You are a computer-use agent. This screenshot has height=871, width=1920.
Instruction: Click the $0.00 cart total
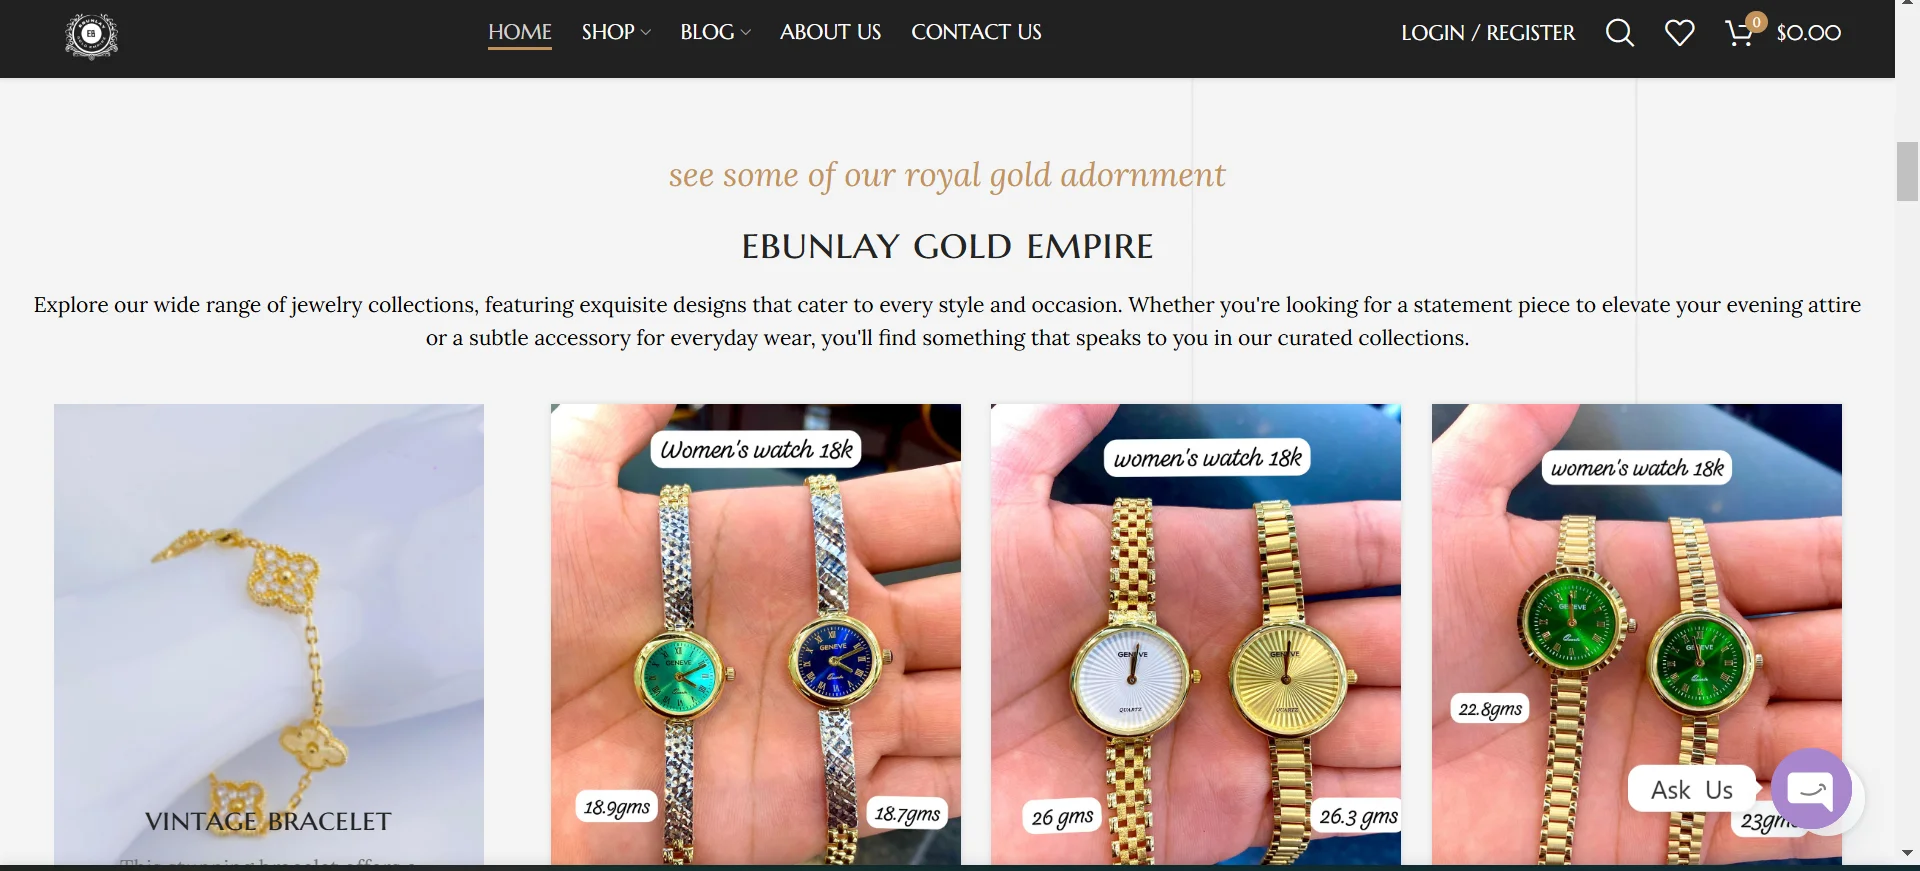click(1808, 33)
